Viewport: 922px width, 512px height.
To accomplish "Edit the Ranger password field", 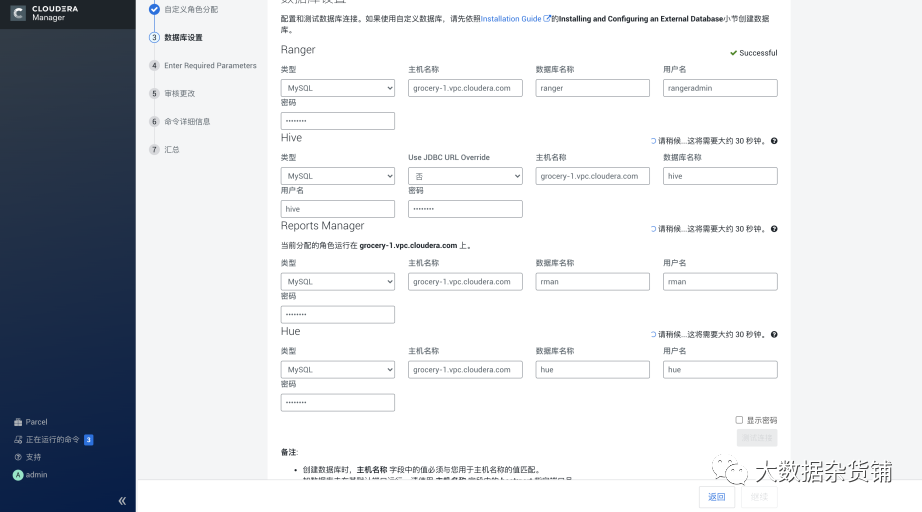I will [x=338, y=121].
